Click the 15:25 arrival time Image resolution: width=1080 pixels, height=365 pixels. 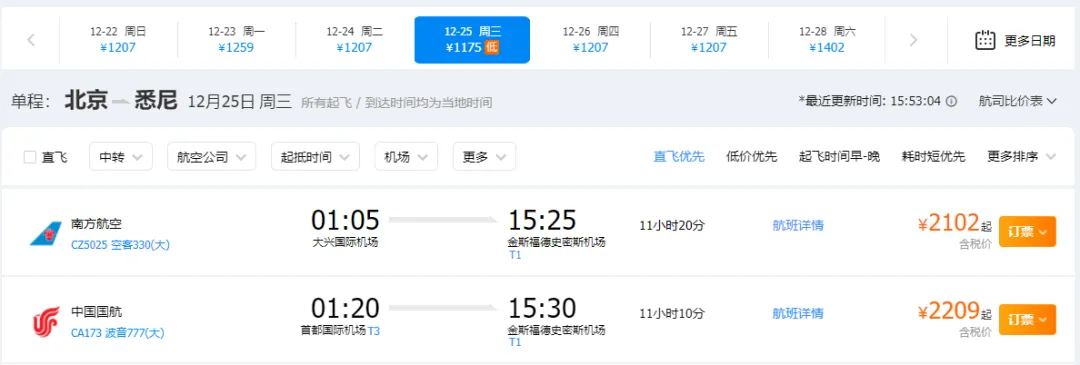click(542, 220)
